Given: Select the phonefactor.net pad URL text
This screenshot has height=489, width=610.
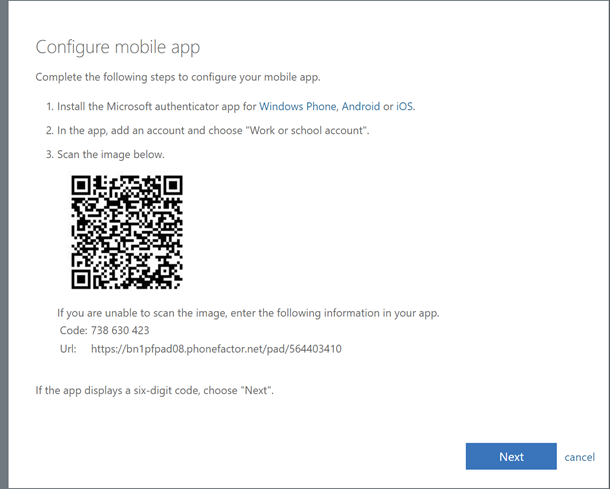Looking at the screenshot, I should click(216, 349).
